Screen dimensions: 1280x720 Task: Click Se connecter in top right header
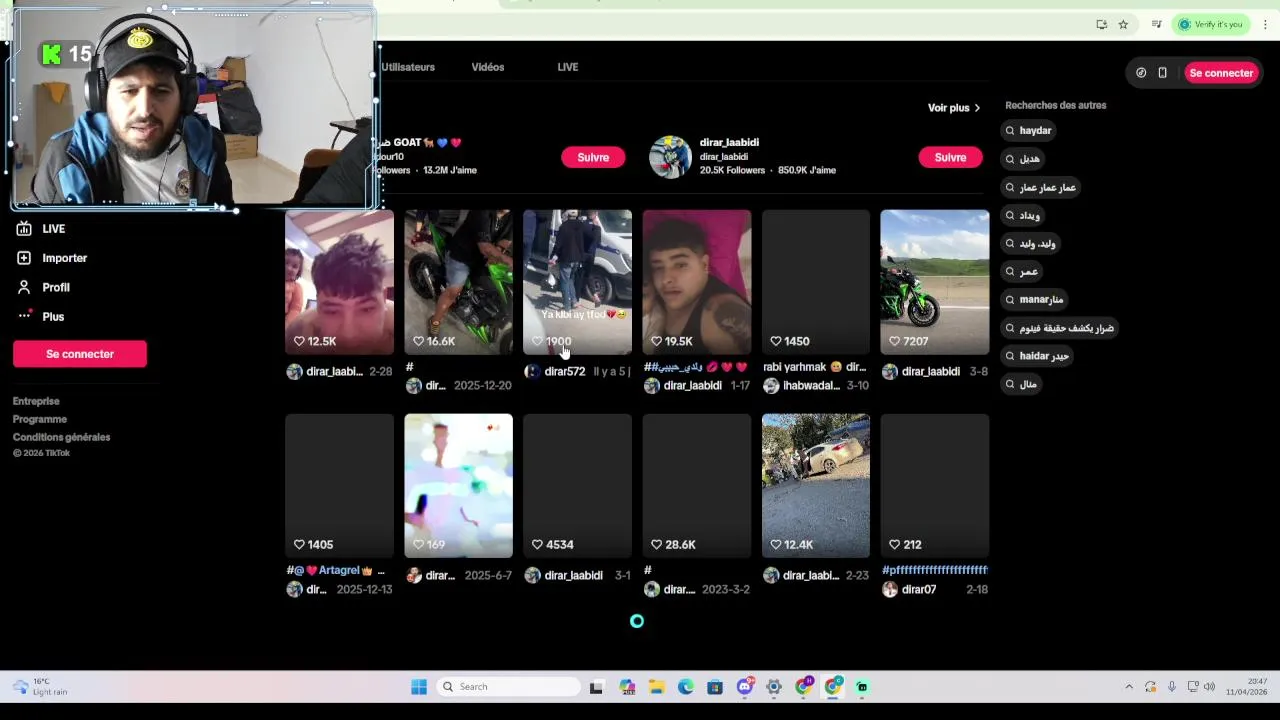point(1220,73)
